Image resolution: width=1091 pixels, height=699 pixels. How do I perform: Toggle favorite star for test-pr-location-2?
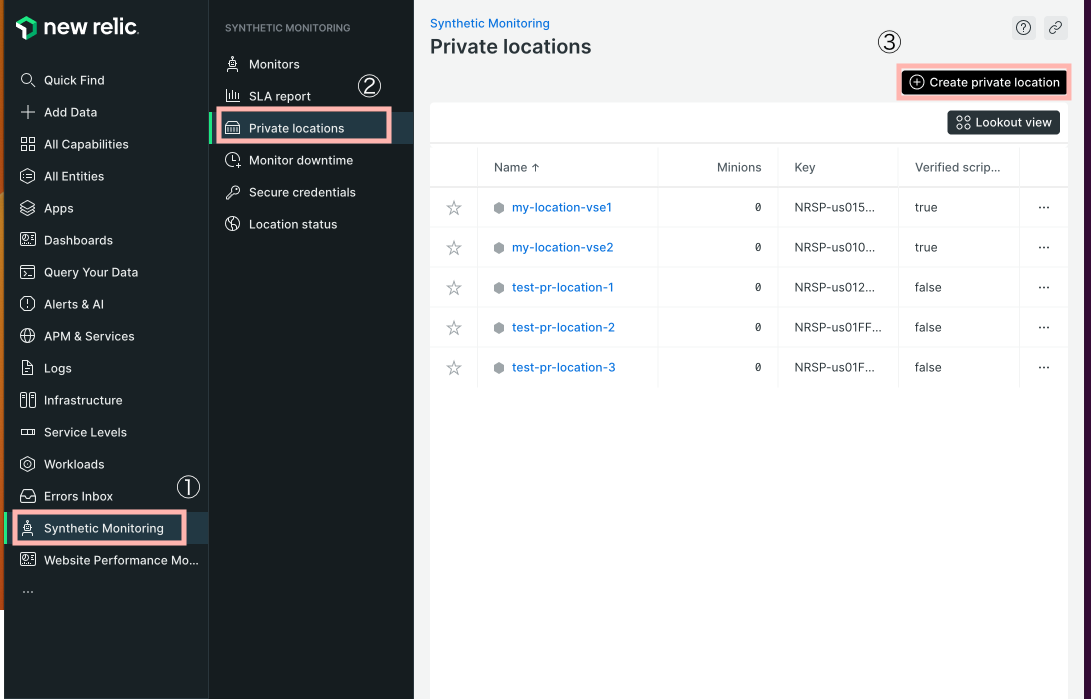click(x=454, y=328)
